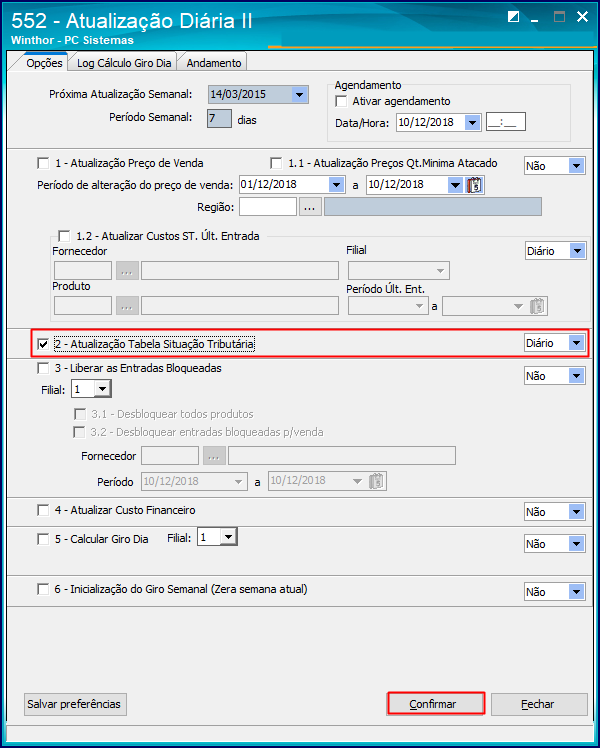Open calendar icon beside price period 10/12/2018
Viewport: 600px width, 748px height.
pos(475,185)
